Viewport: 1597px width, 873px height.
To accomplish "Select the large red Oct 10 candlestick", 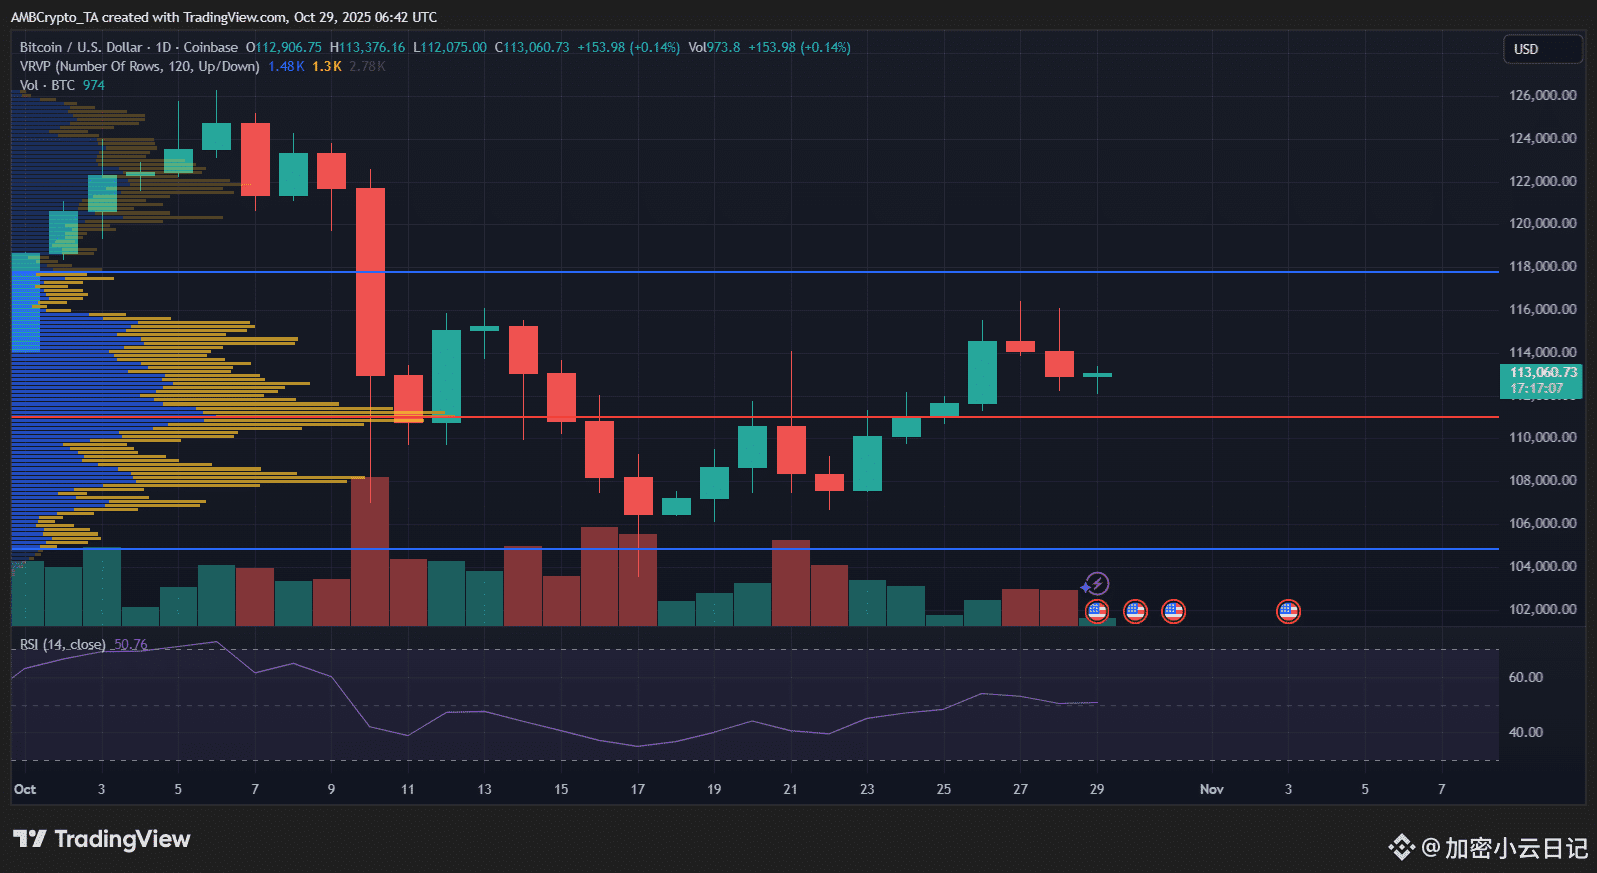I will tap(370, 282).
